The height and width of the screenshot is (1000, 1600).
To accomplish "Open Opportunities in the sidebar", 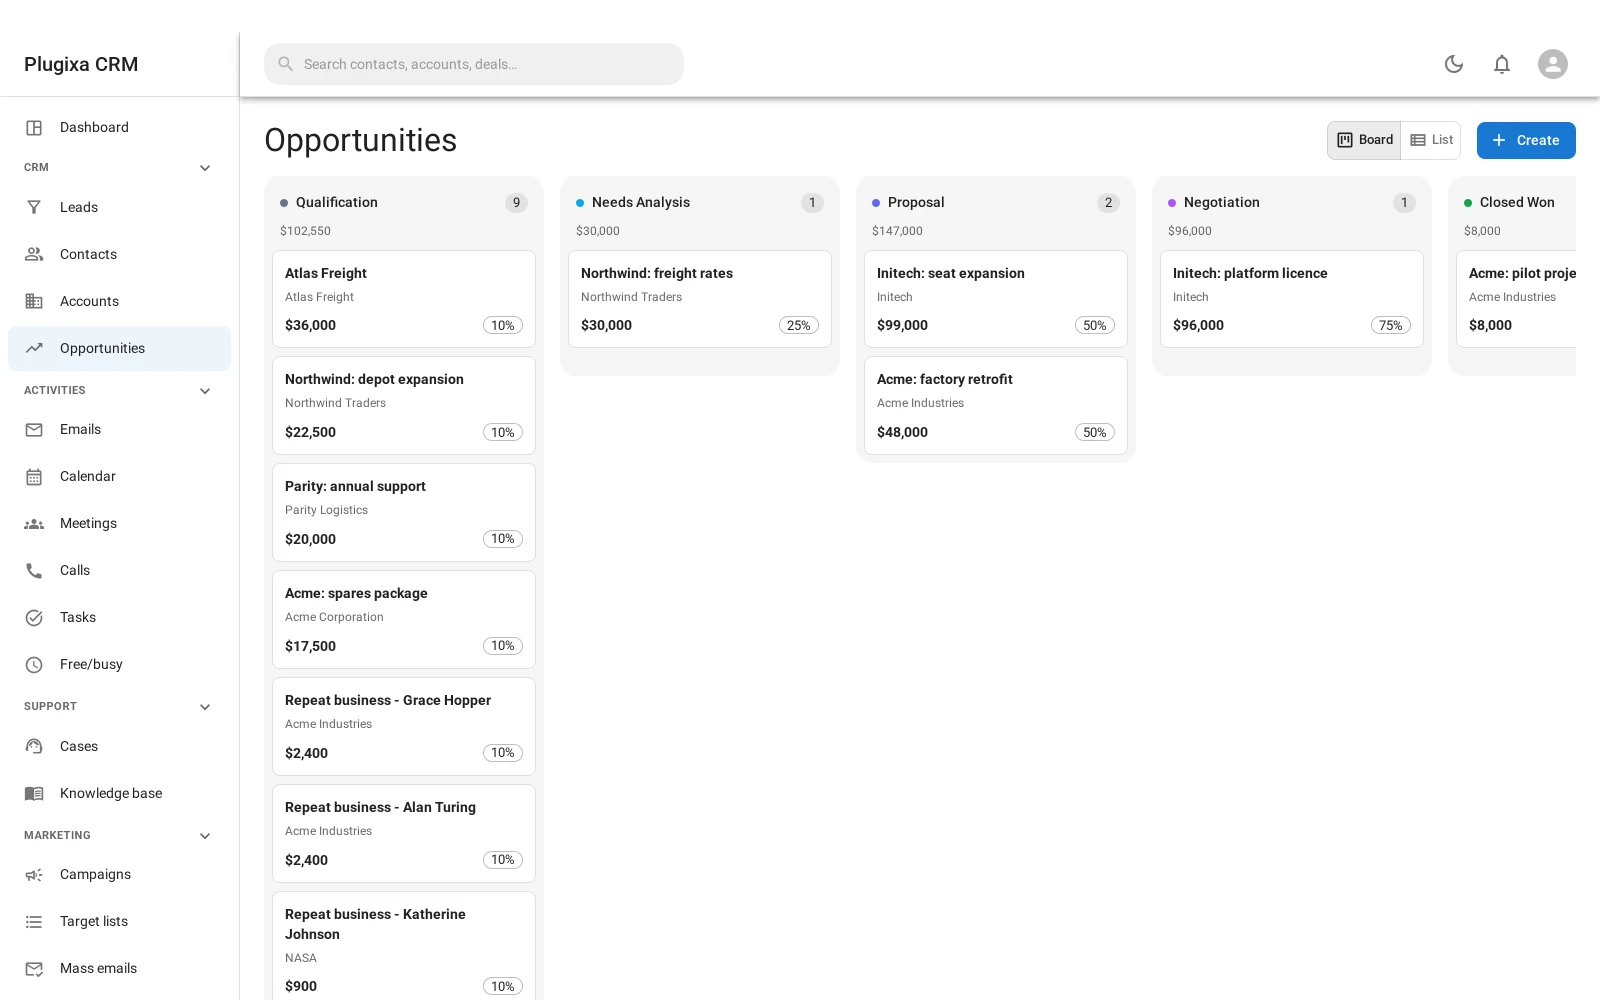I will coord(119,348).
